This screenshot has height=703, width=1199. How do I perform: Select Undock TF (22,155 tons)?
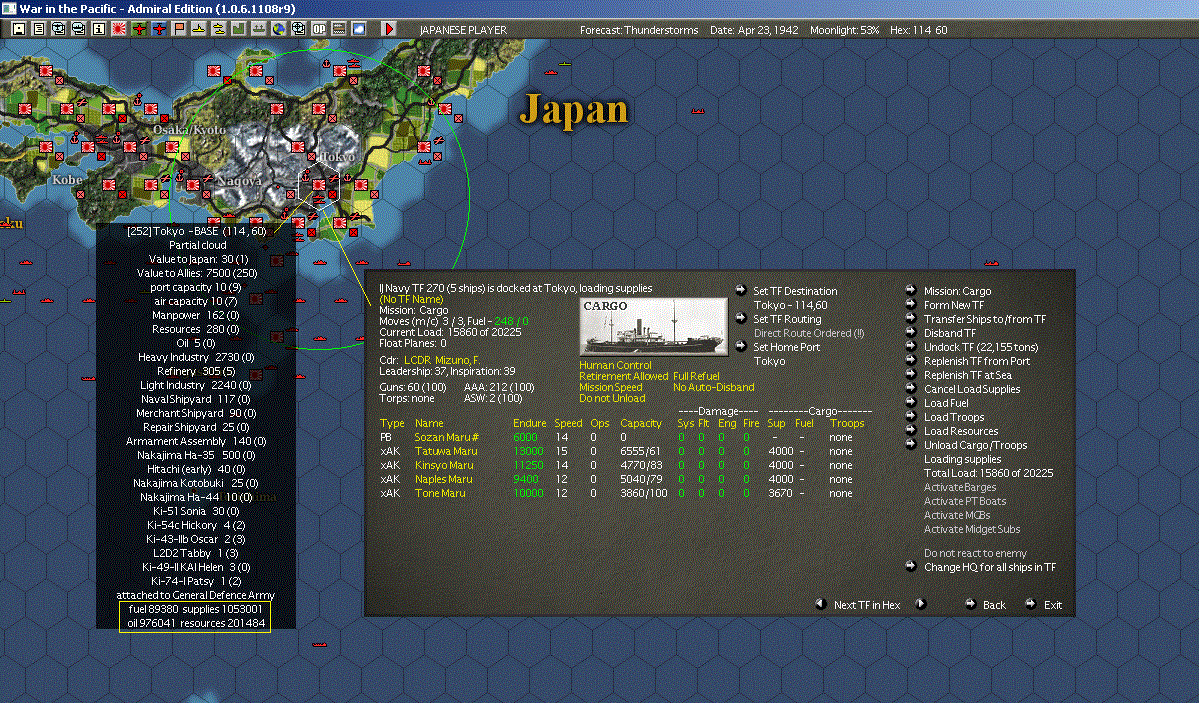(x=981, y=347)
